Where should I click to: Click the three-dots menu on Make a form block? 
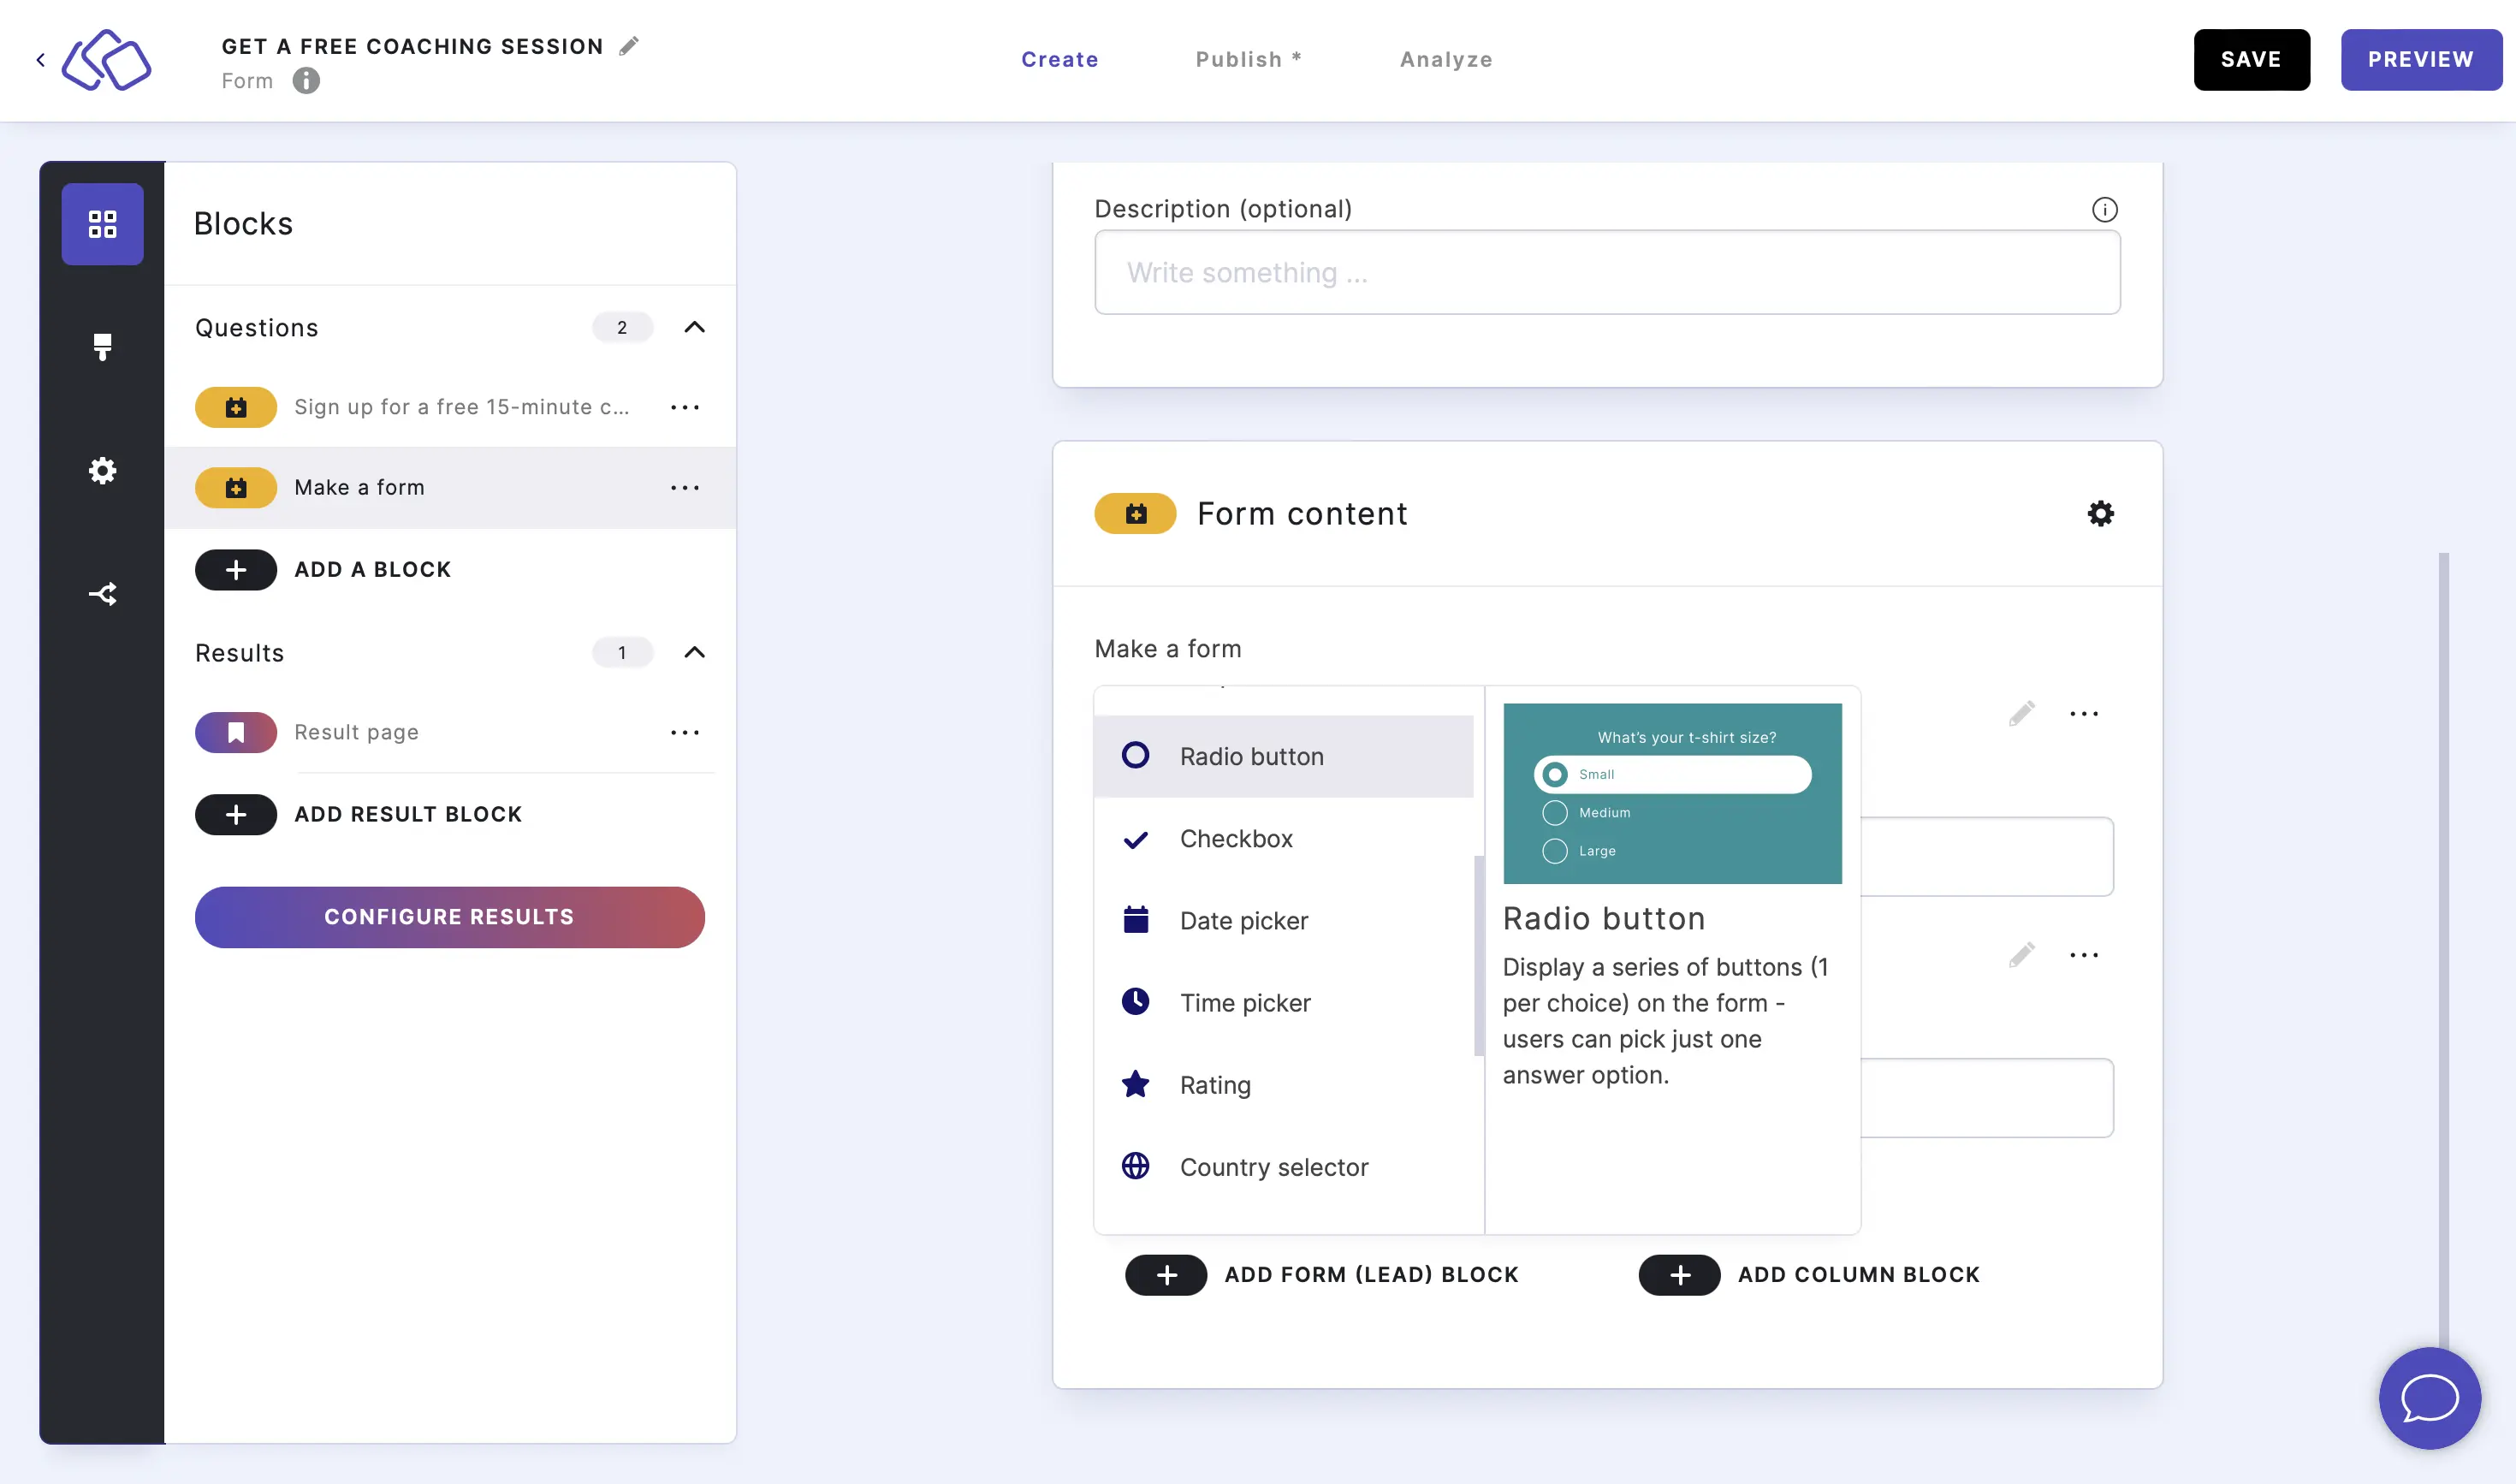[685, 486]
